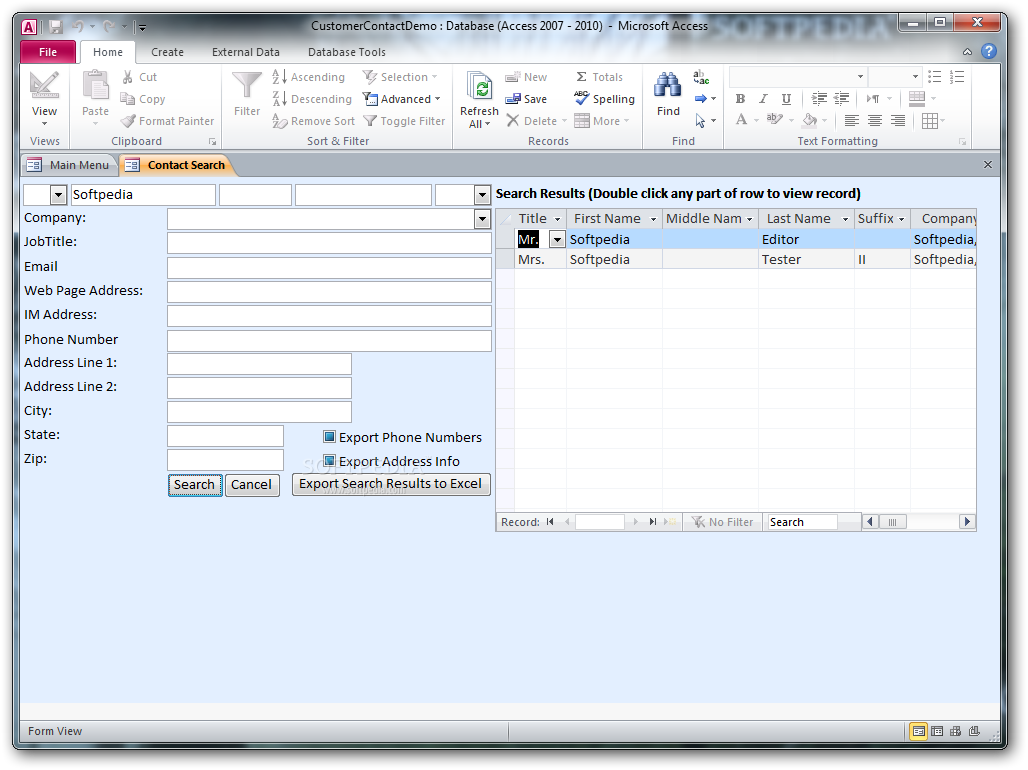Open the View button in the ribbon
Screen dimensions: 1028x770
click(x=44, y=98)
